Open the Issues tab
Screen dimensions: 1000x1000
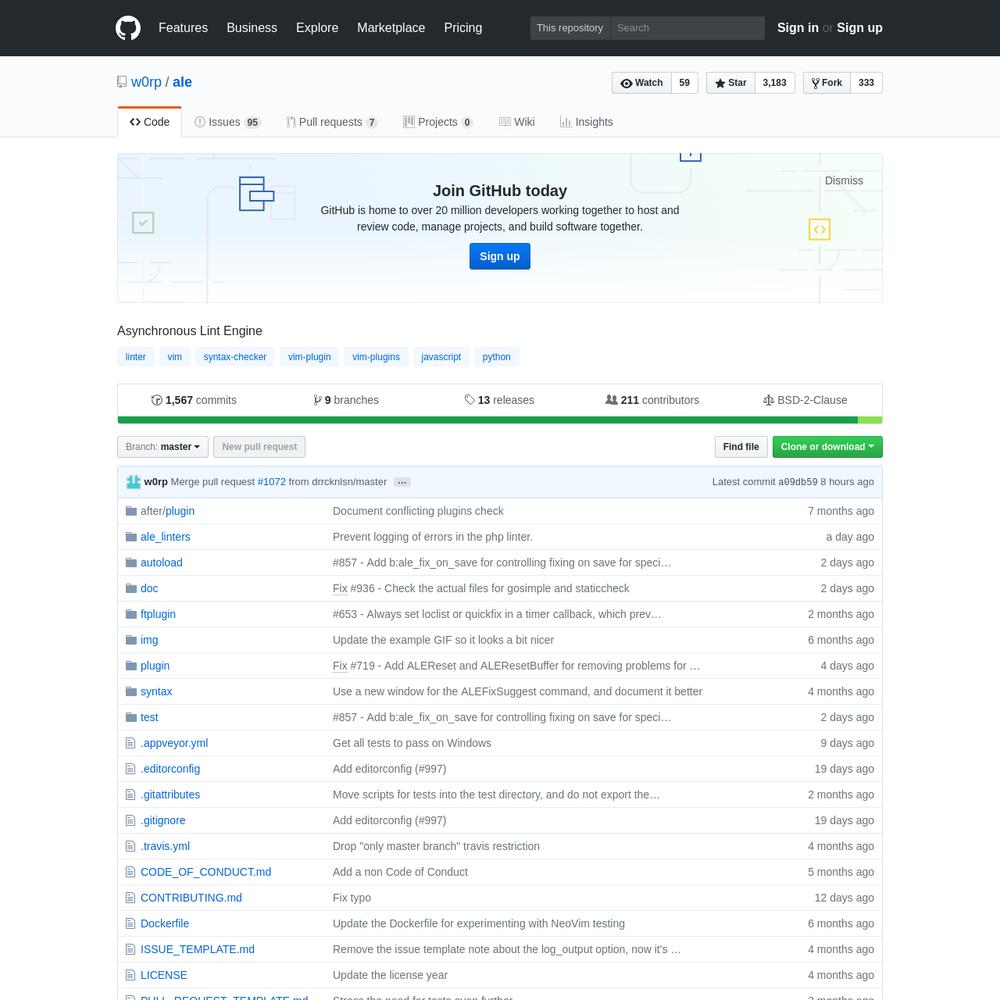click(x=227, y=122)
